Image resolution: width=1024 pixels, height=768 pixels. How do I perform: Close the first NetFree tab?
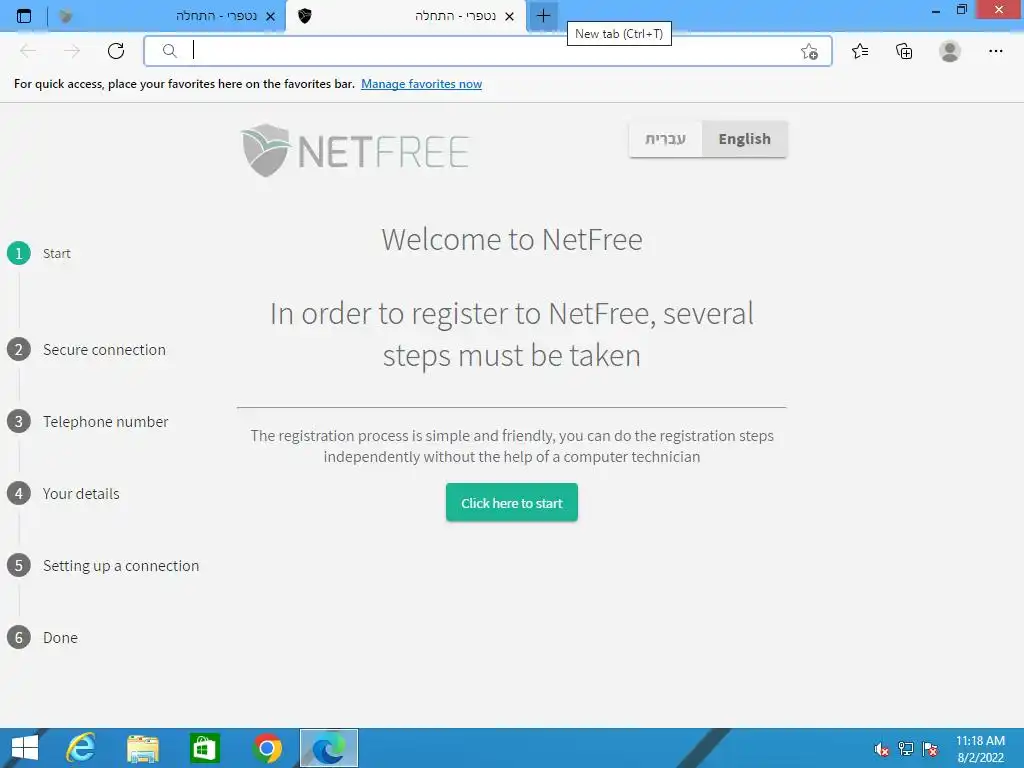270,16
